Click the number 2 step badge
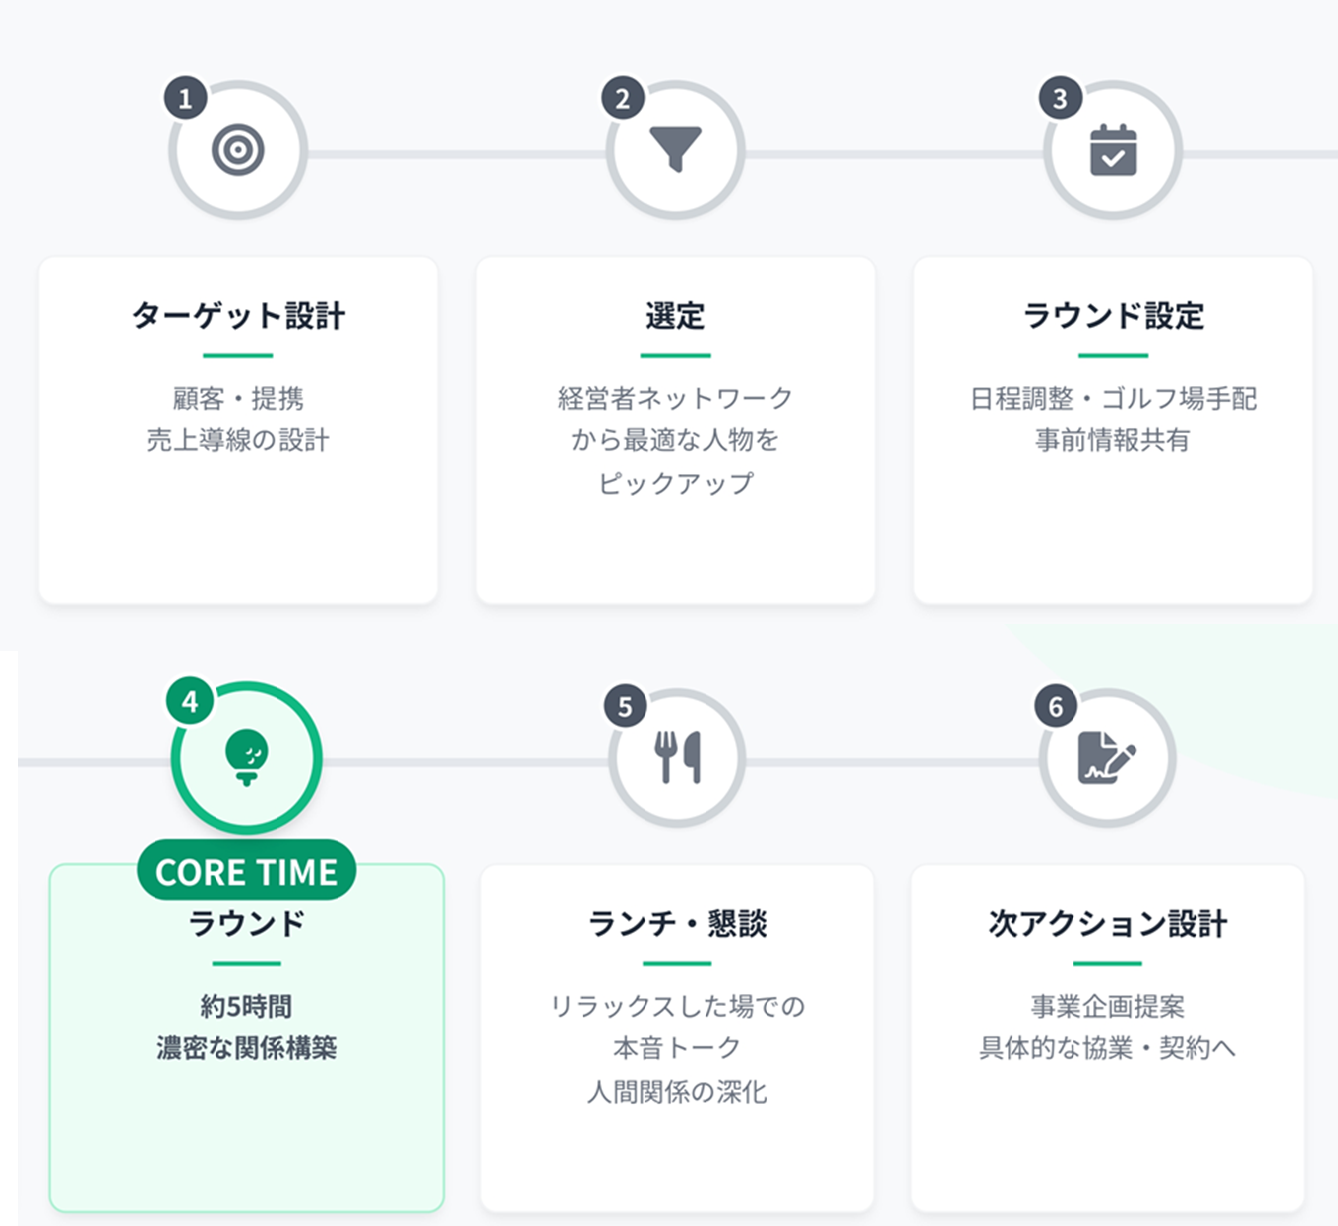The width and height of the screenshot is (1338, 1226). pos(623,99)
